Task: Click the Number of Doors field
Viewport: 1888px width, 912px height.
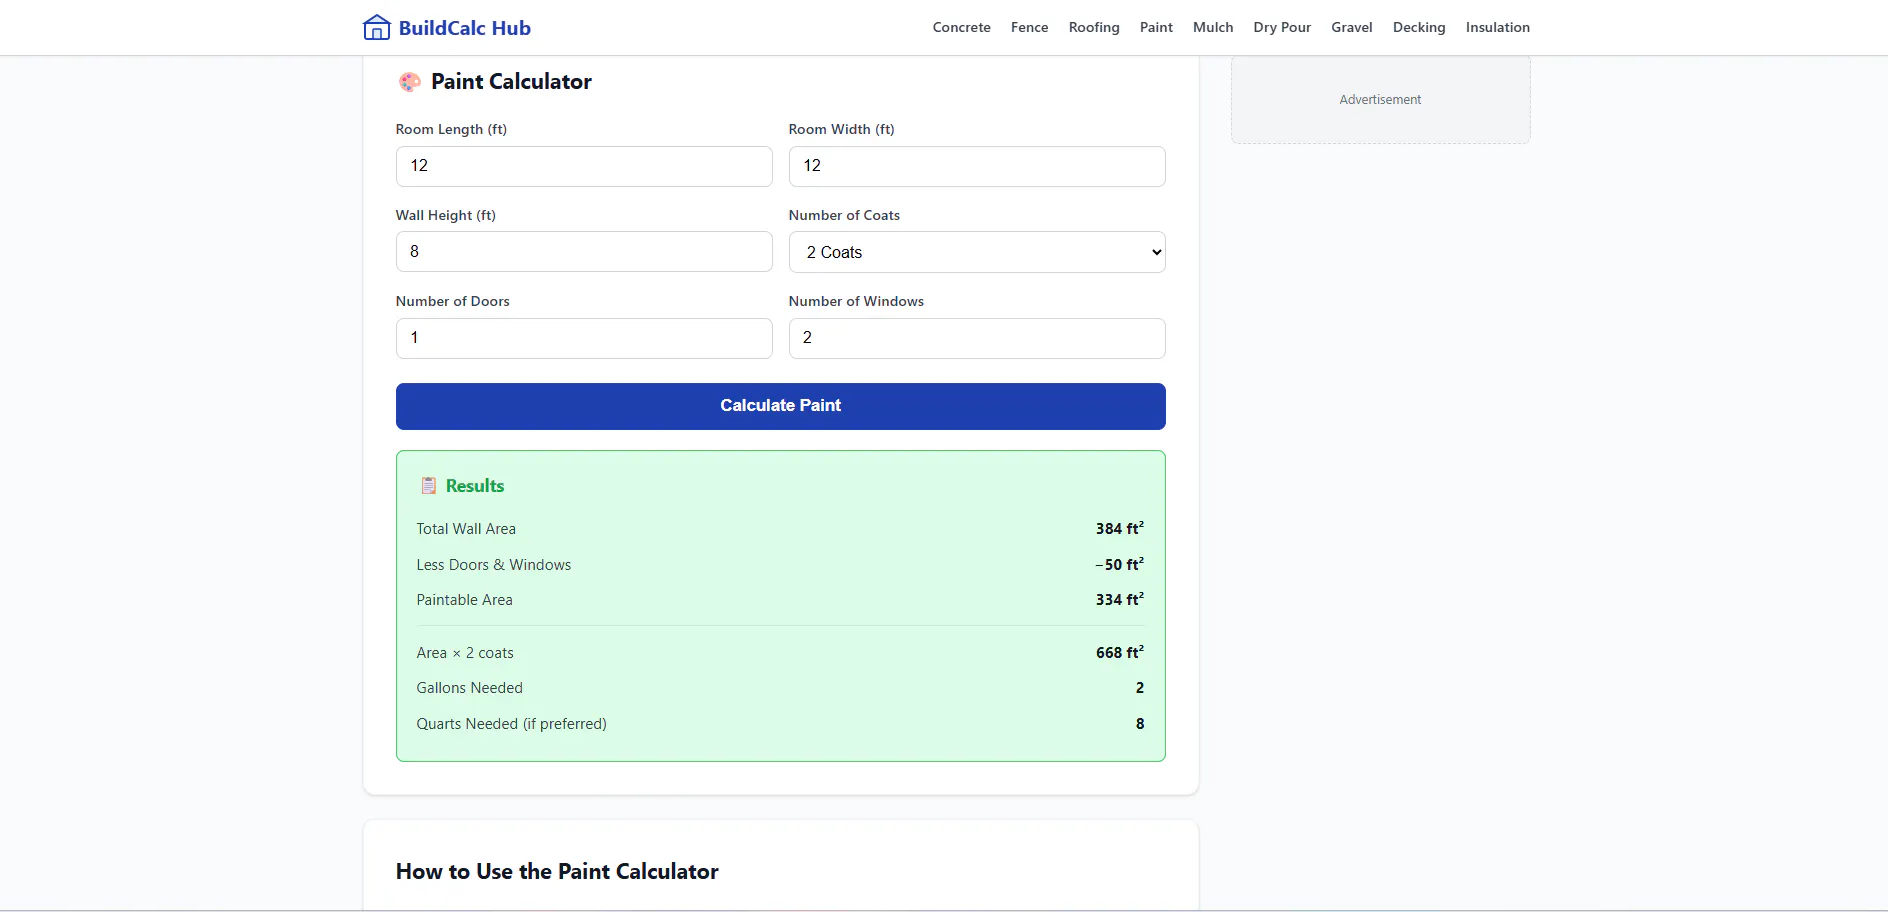Action: pos(584,338)
